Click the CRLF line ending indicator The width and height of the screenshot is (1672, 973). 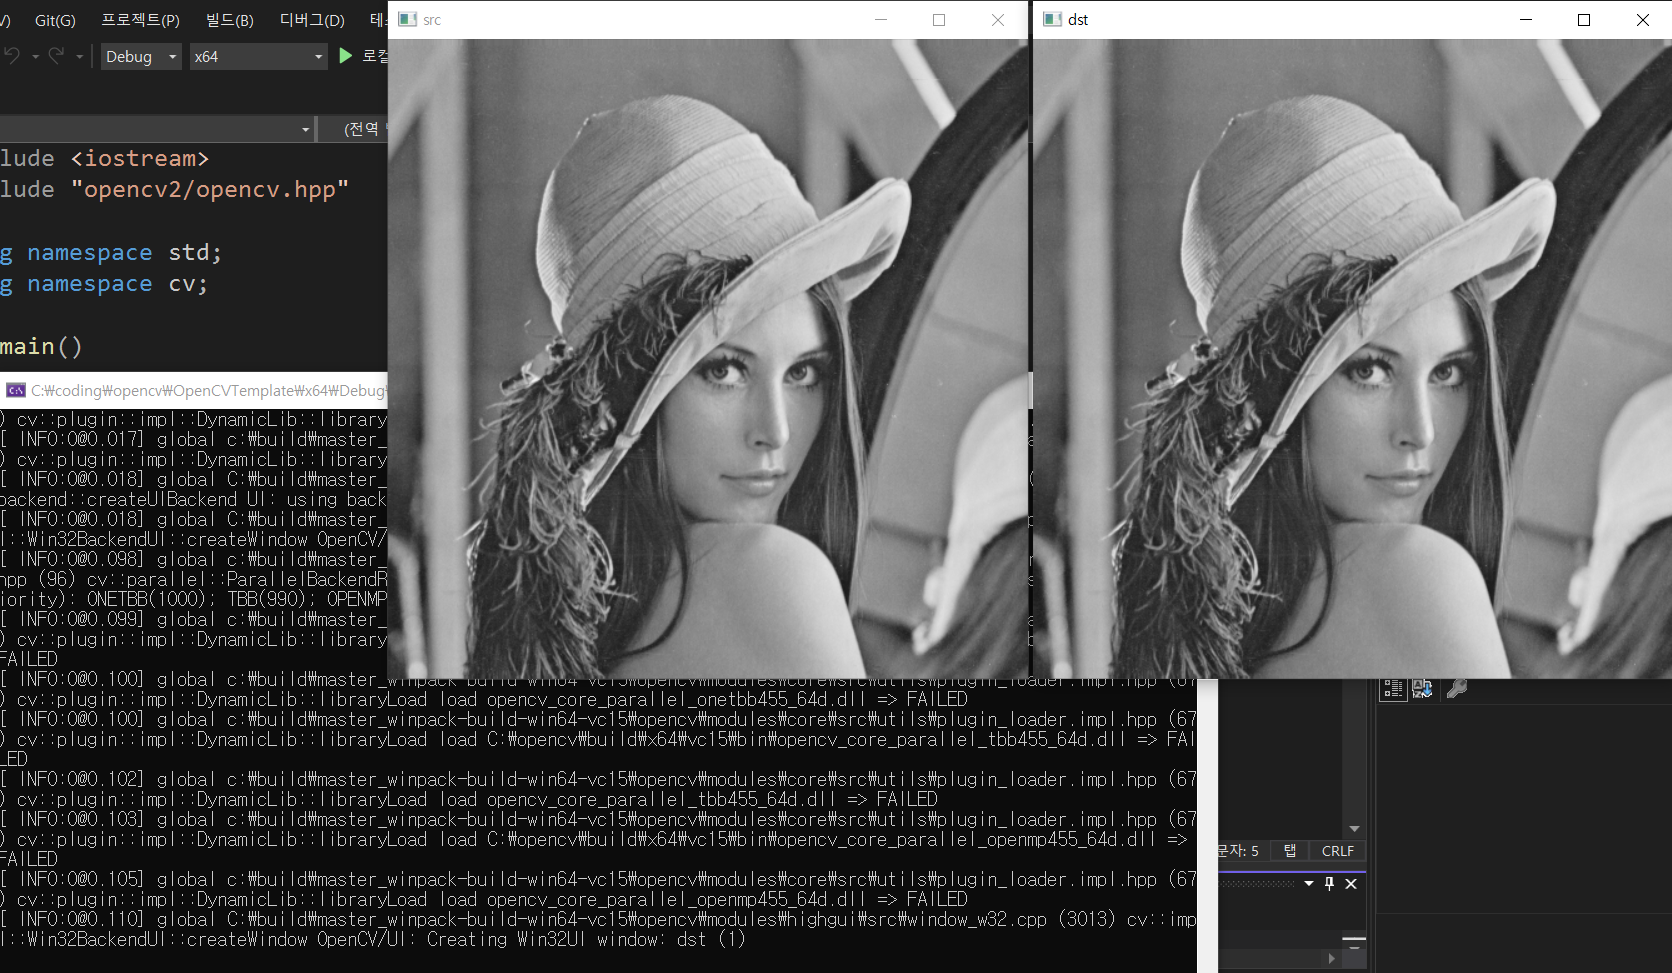click(1337, 851)
